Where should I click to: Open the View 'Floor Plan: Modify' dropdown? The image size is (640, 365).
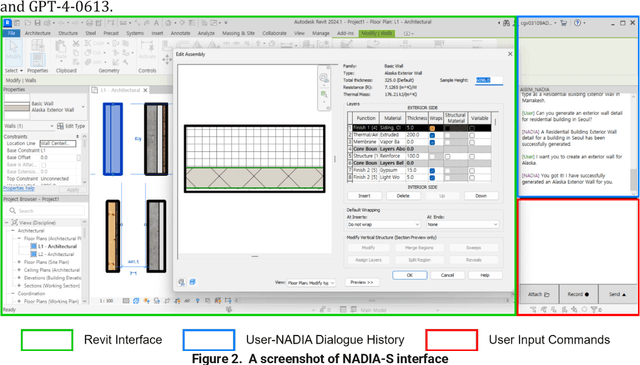pyautogui.click(x=311, y=283)
